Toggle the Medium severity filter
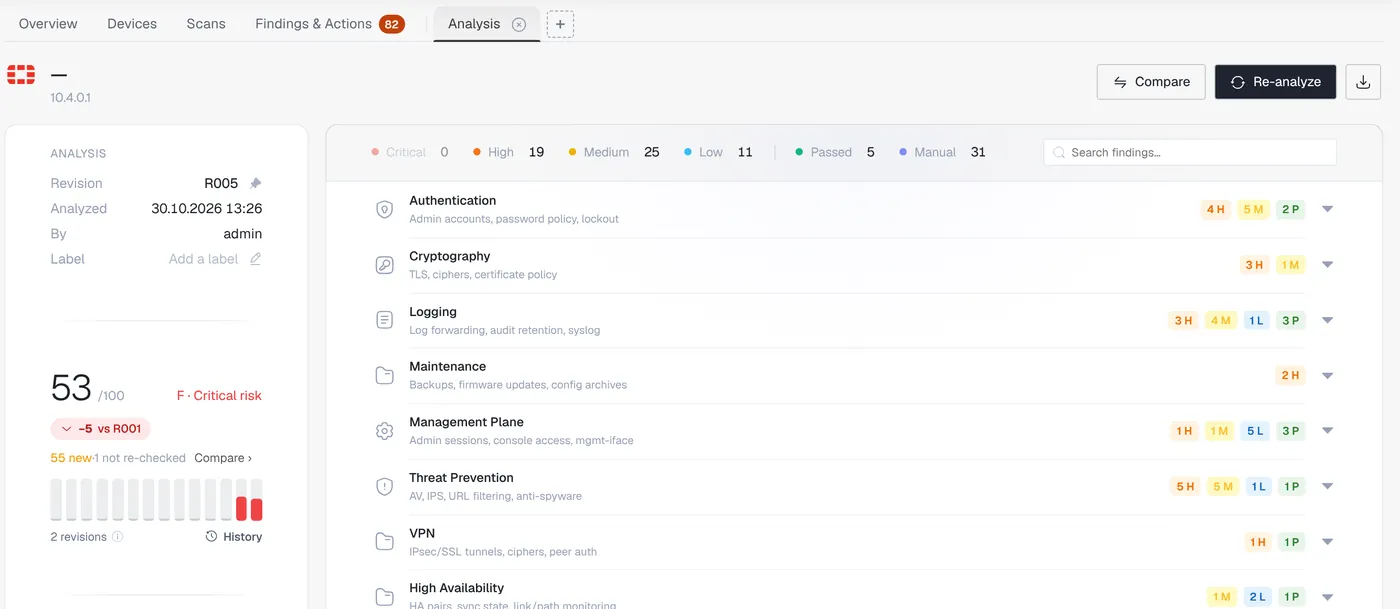The height and width of the screenshot is (609, 1400). coord(614,152)
